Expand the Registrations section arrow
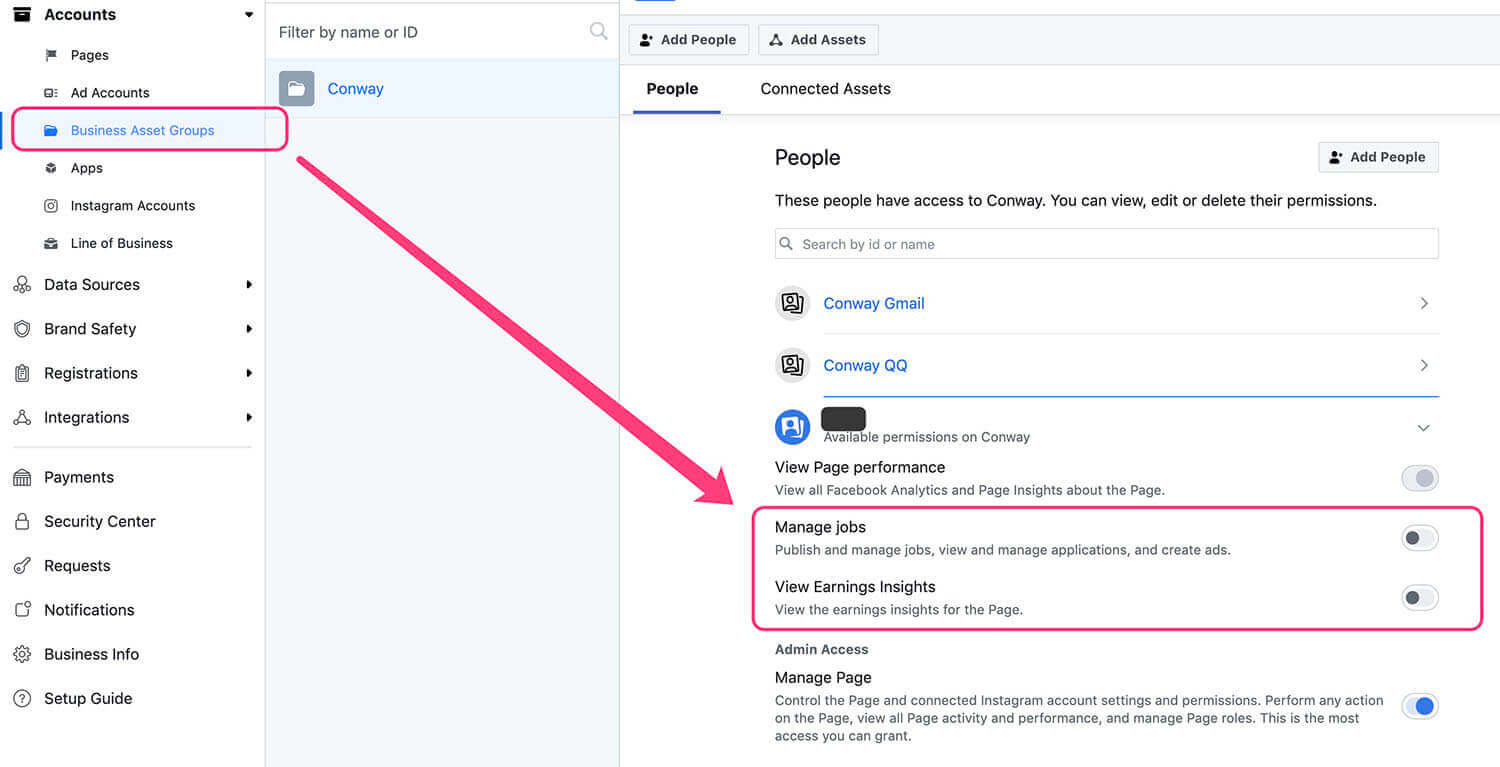This screenshot has height=767, width=1500. coord(249,373)
